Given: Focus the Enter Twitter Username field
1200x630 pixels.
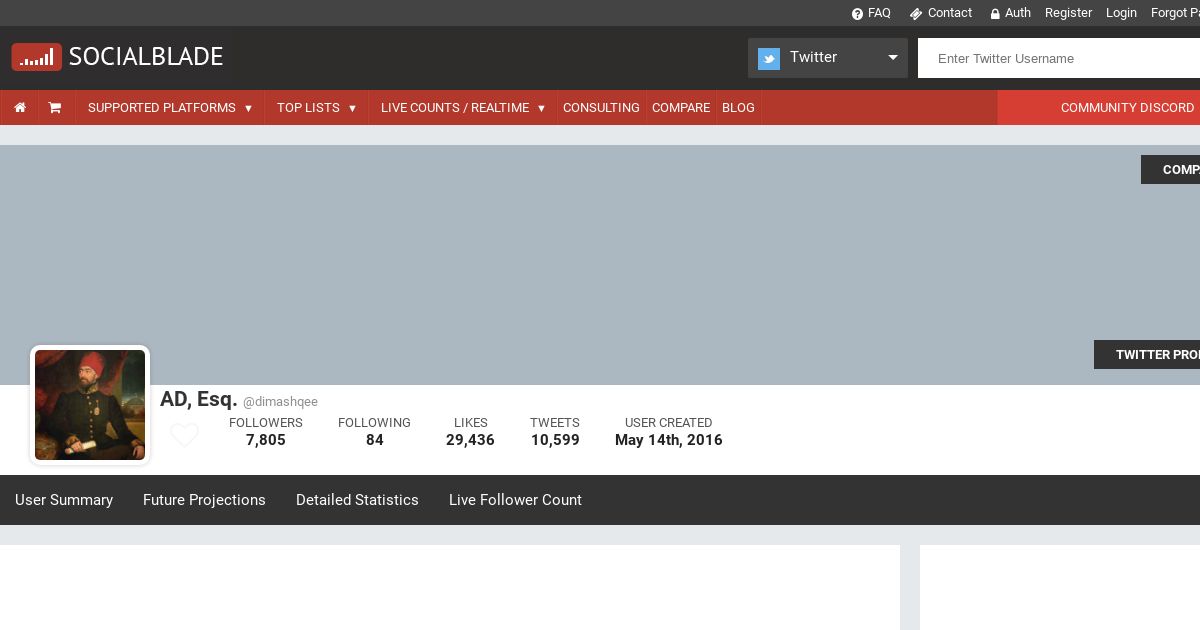Looking at the screenshot, I should click(1059, 58).
